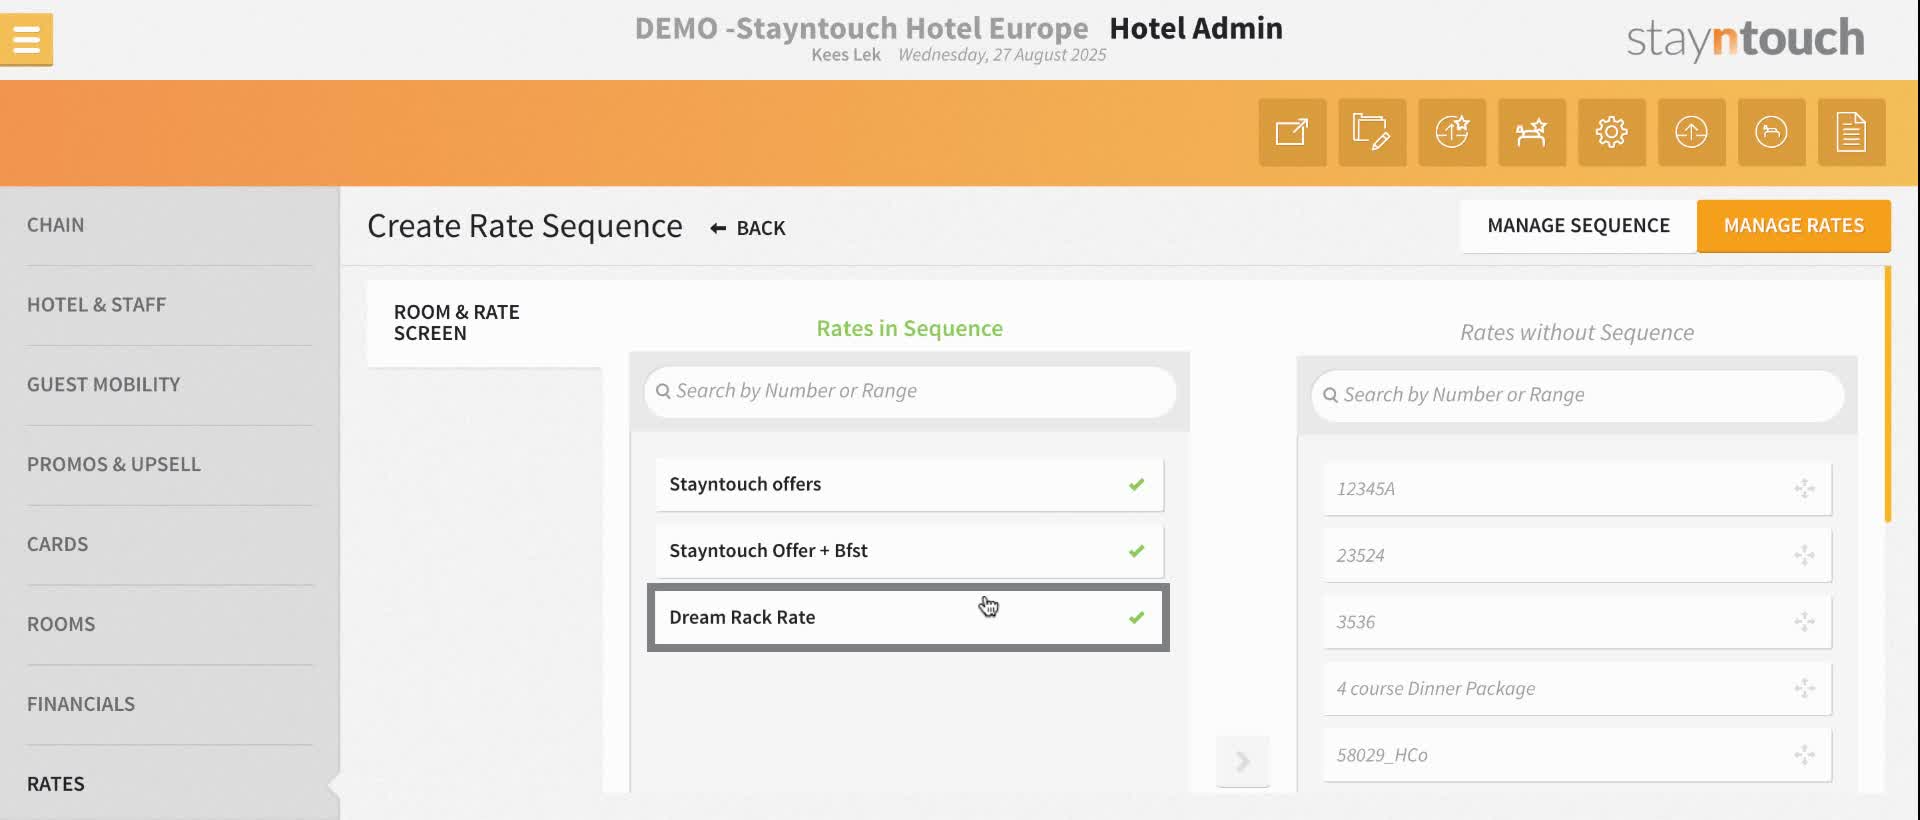This screenshot has height=820, width=1920.
Task: Select the 58029_HCo rate row
Action: pyautogui.click(x=1577, y=755)
